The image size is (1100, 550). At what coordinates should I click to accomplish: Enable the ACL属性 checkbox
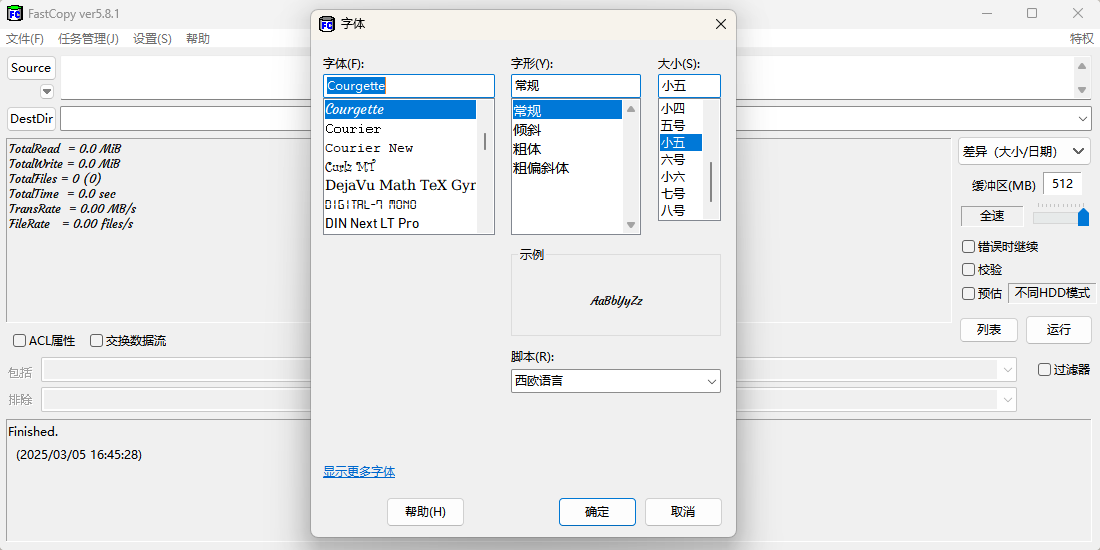click(19, 340)
